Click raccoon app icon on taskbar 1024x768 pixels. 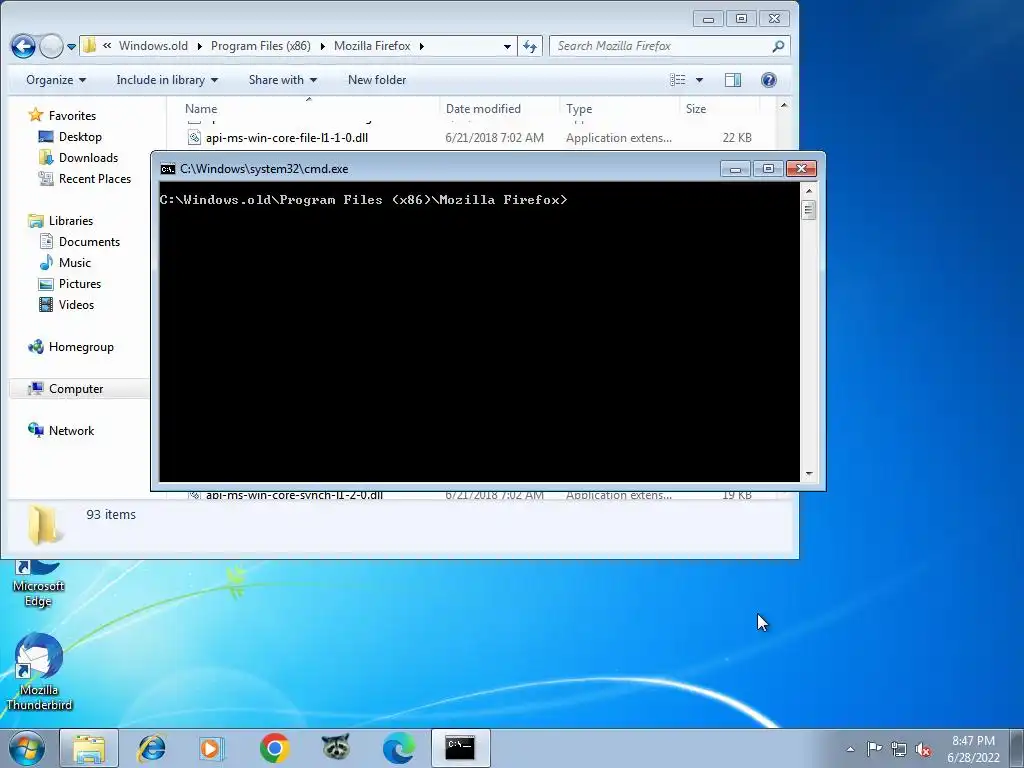tap(336, 748)
